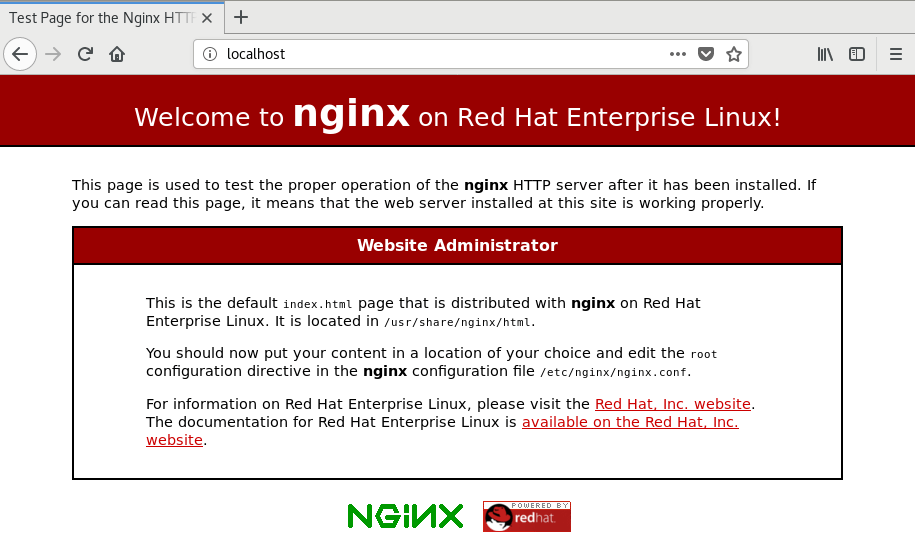Reload the current page

[x=85, y=54]
